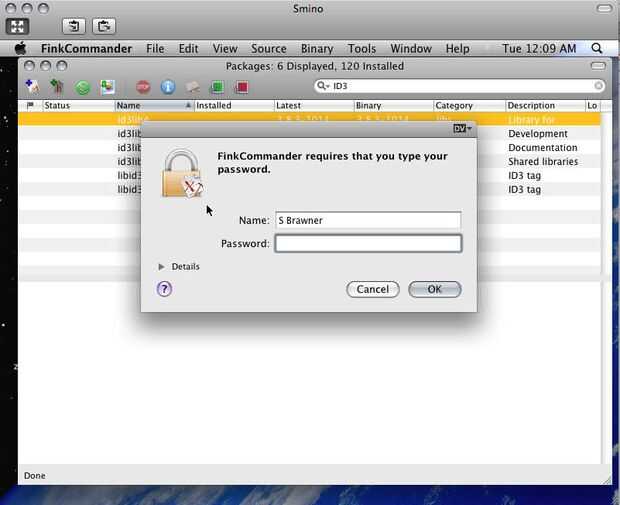Click the Cancel button

pyautogui.click(x=372, y=289)
